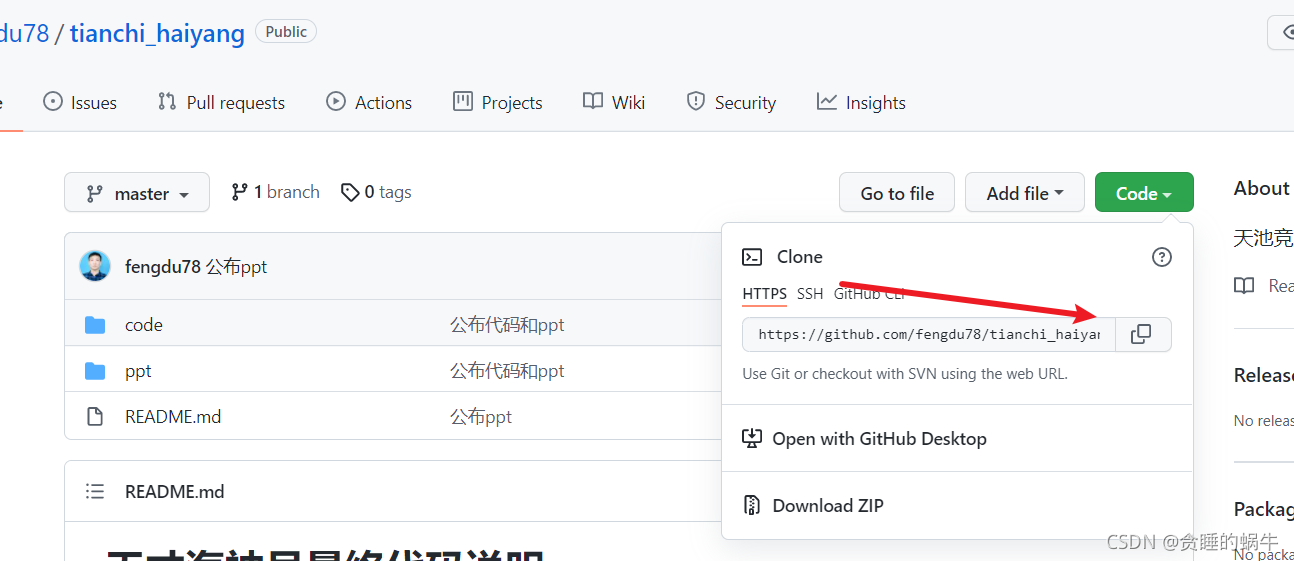Viewport: 1294px width, 561px height.
Task: Click the fengdu78 avatar image
Action: [x=95, y=266]
